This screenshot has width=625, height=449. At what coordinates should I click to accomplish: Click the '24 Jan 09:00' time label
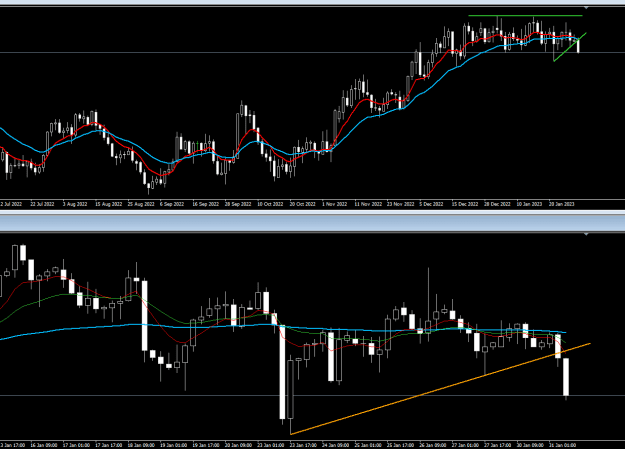(x=336, y=445)
